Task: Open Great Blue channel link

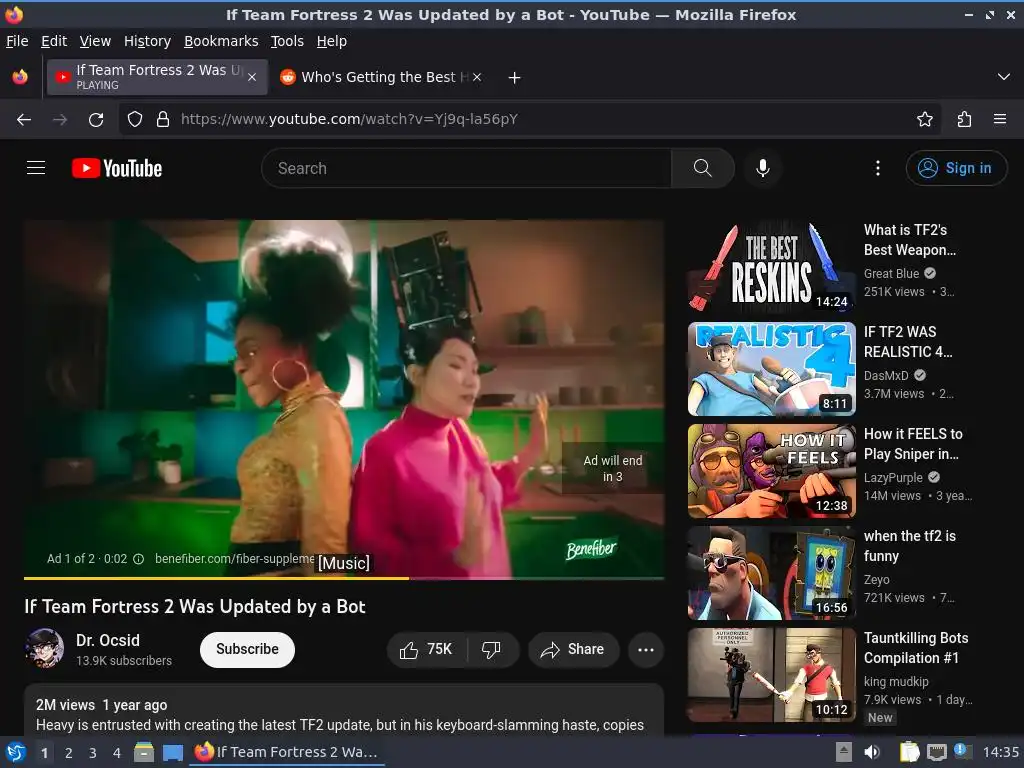Action: click(891, 274)
